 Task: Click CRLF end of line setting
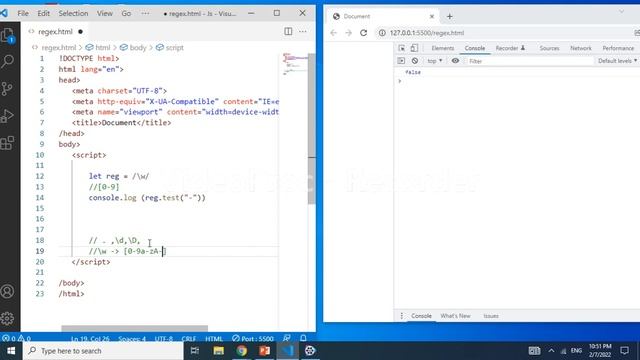tap(189, 339)
